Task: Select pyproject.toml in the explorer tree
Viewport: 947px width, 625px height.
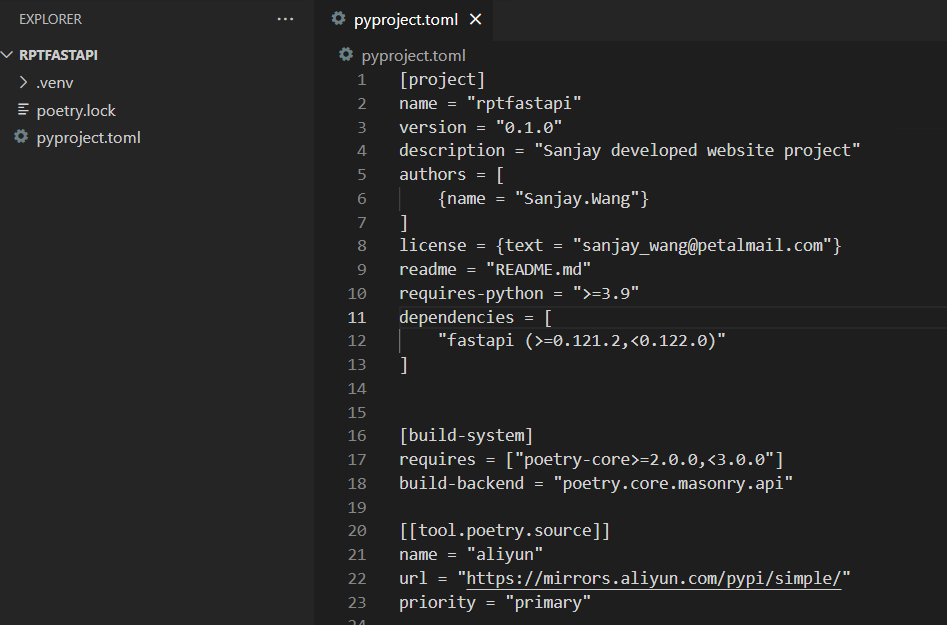Action: [88, 138]
